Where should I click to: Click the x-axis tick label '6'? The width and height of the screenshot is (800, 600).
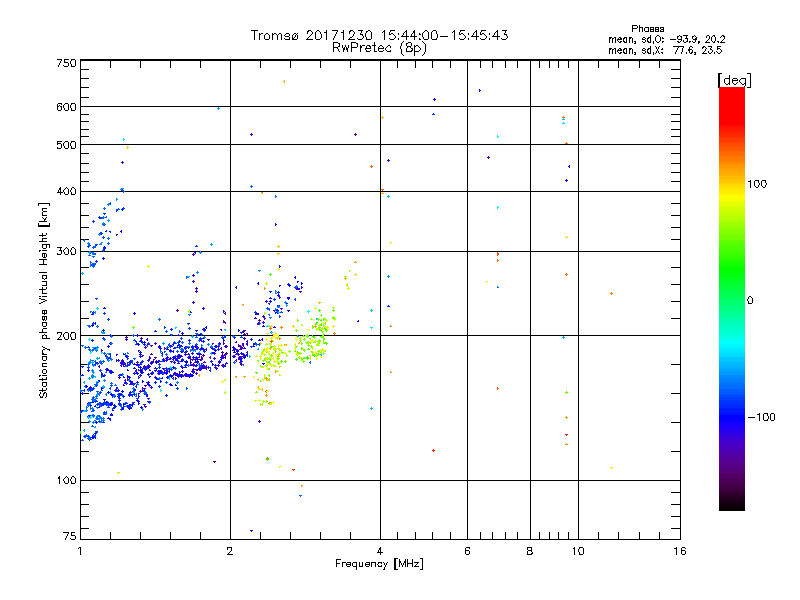(x=467, y=551)
